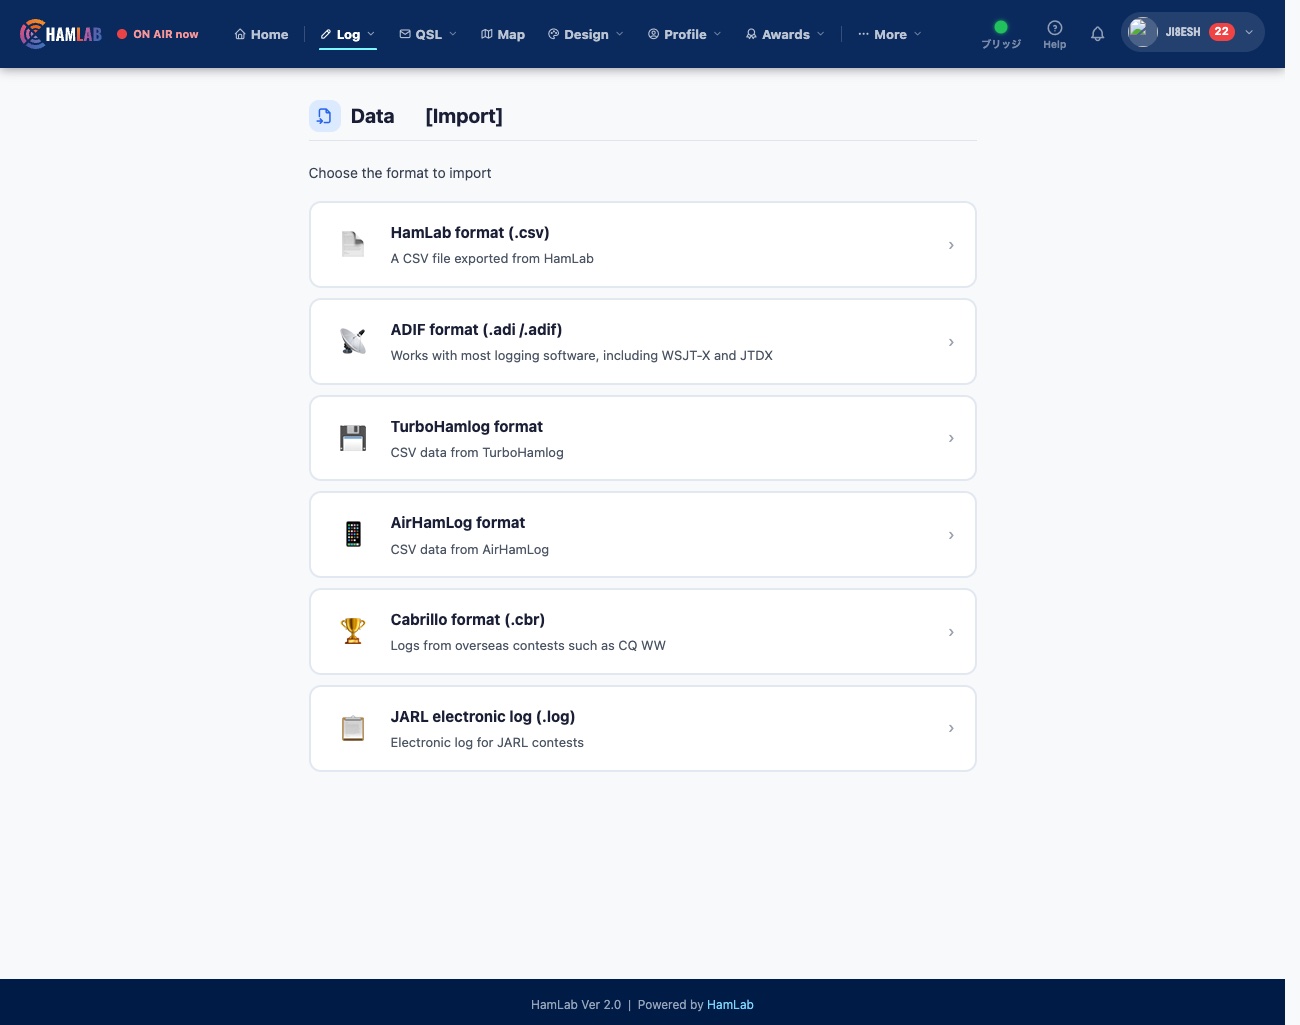Image resolution: width=1300 pixels, height=1025 pixels.
Task: Open the More menu dropdown
Action: coord(890,34)
